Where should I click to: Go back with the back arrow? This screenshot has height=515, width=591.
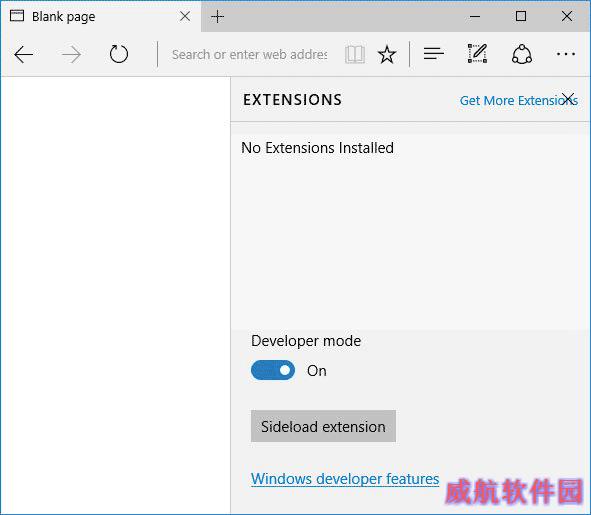(x=23, y=55)
